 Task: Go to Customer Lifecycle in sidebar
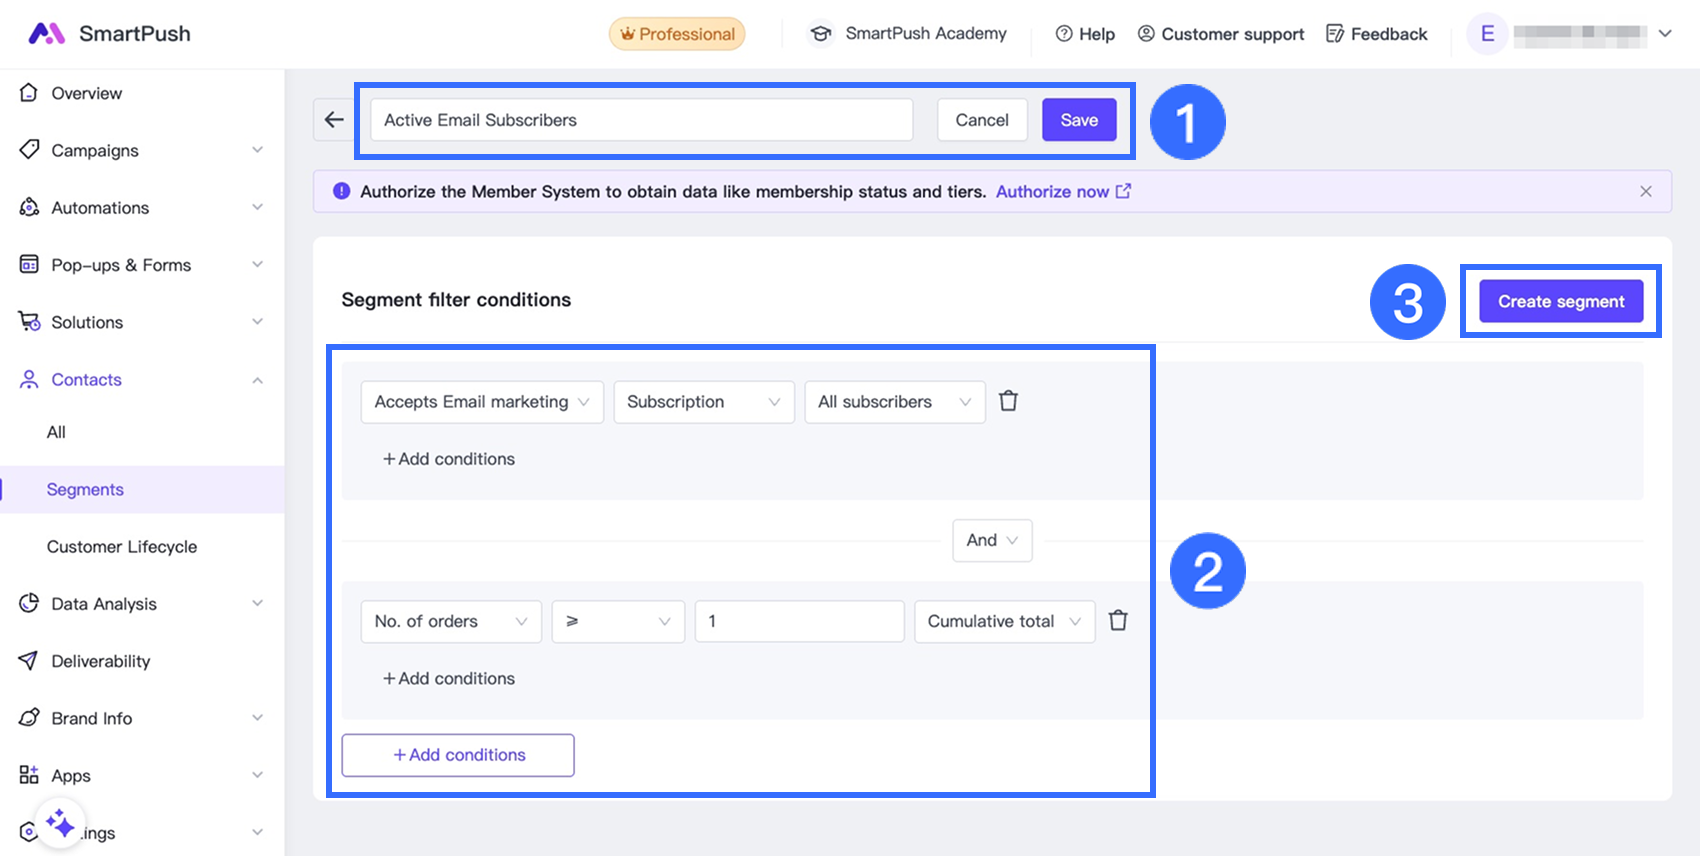(x=122, y=547)
